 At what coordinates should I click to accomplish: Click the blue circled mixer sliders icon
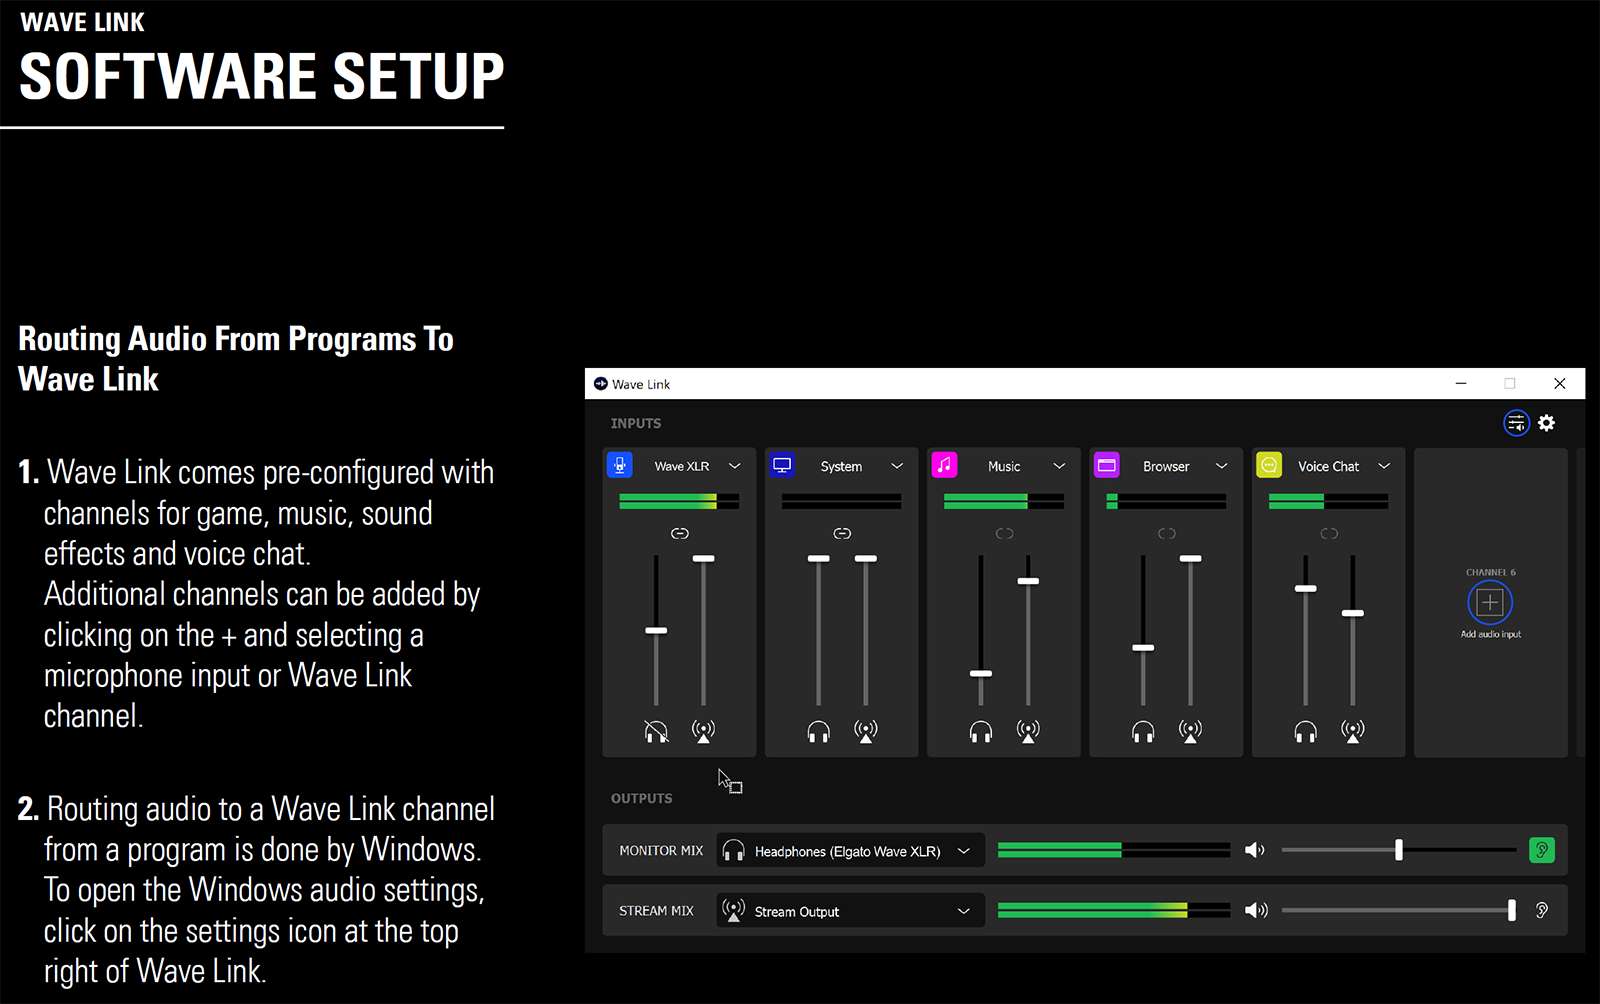(1517, 423)
